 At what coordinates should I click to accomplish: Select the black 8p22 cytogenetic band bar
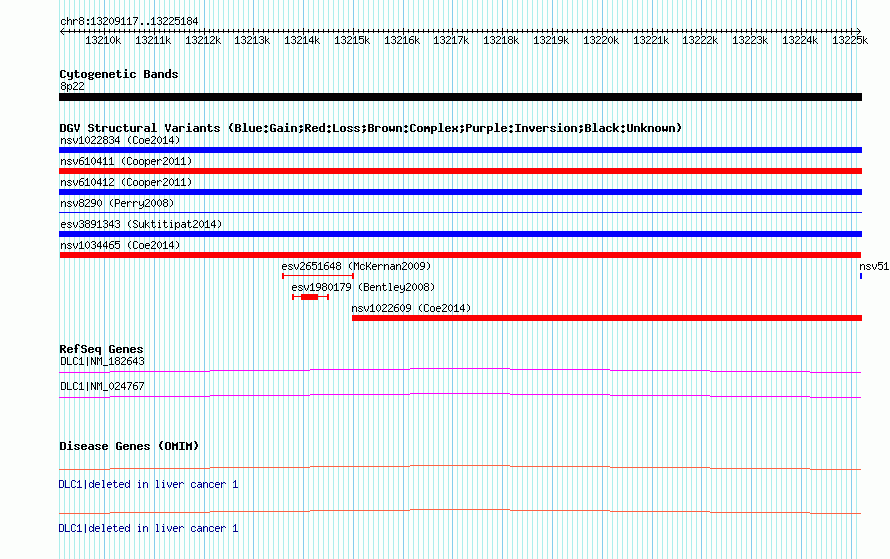(460, 97)
